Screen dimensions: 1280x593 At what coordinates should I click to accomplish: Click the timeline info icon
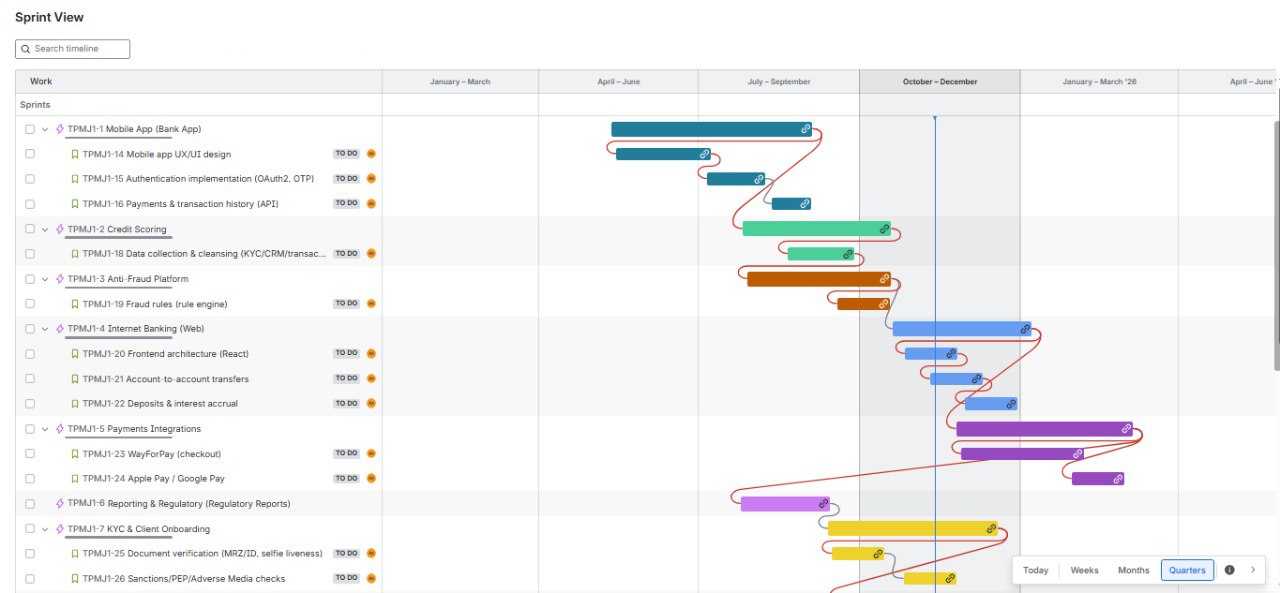tap(1229, 570)
